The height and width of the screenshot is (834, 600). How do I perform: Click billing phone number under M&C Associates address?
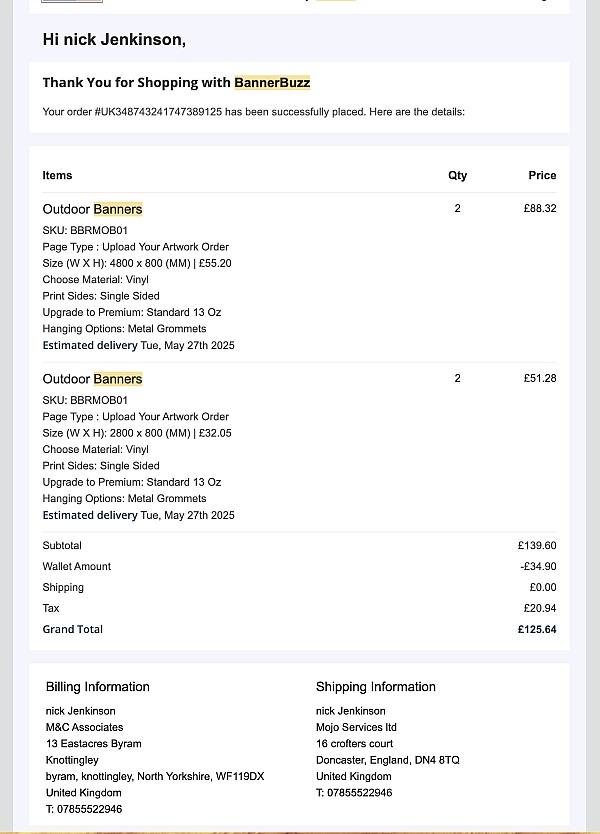click(x=84, y=809)
